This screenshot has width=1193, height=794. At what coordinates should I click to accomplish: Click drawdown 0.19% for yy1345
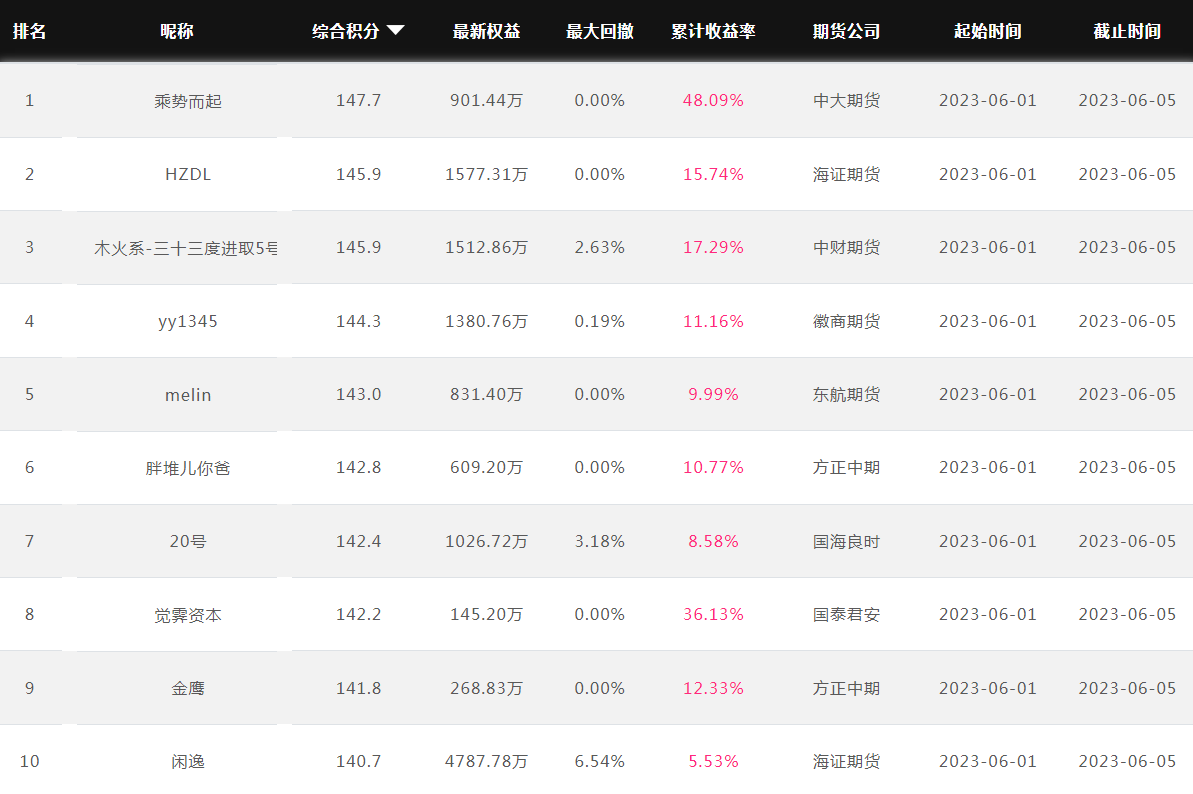pos(600,321)
